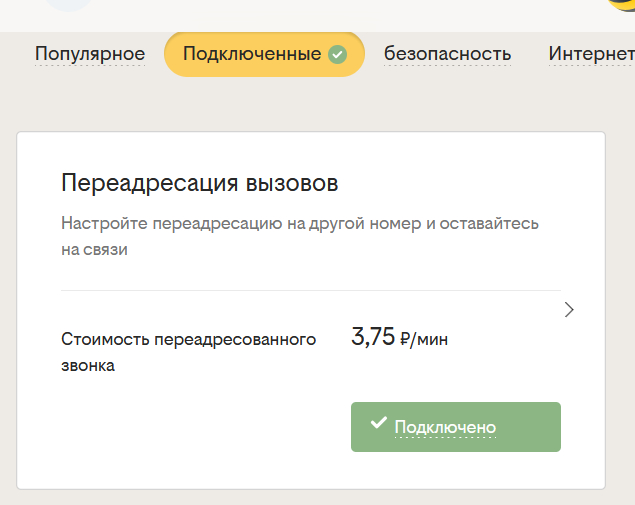Click the dotted-underlined Подключено text
Screen dimensions: 635x505
tap(445, 428)
